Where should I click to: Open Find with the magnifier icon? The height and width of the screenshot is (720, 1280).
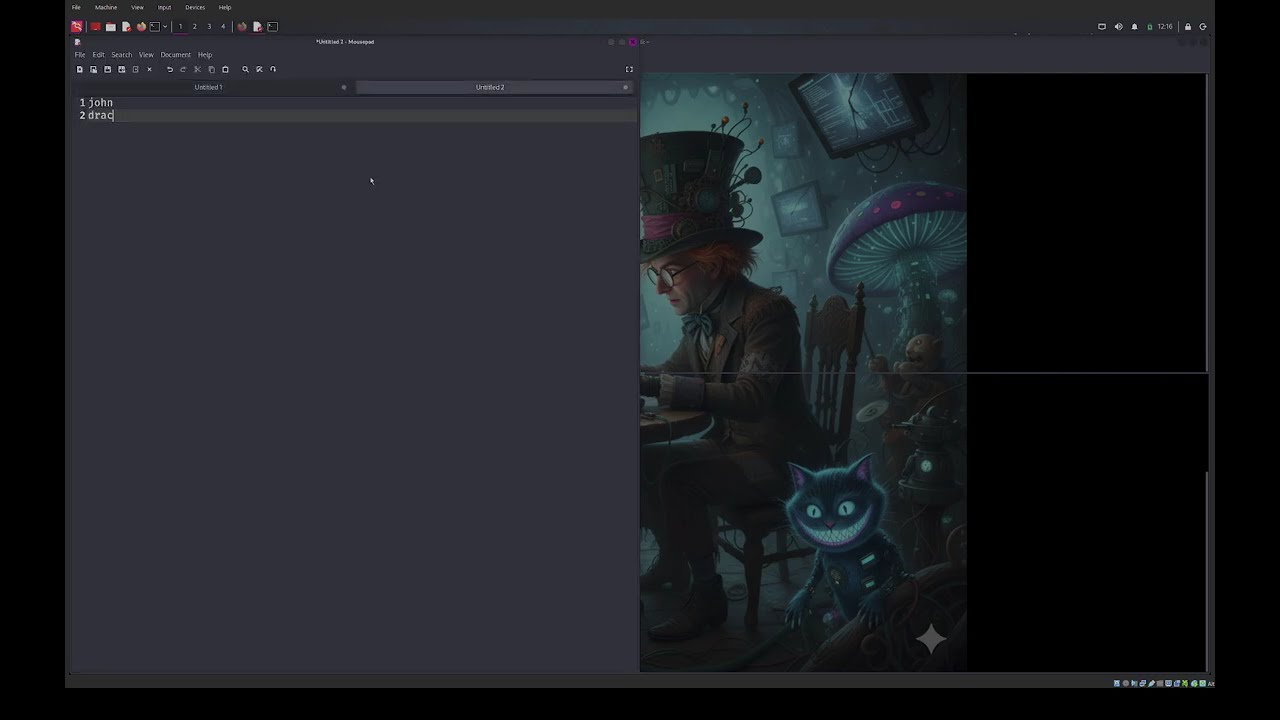(245, 69)
